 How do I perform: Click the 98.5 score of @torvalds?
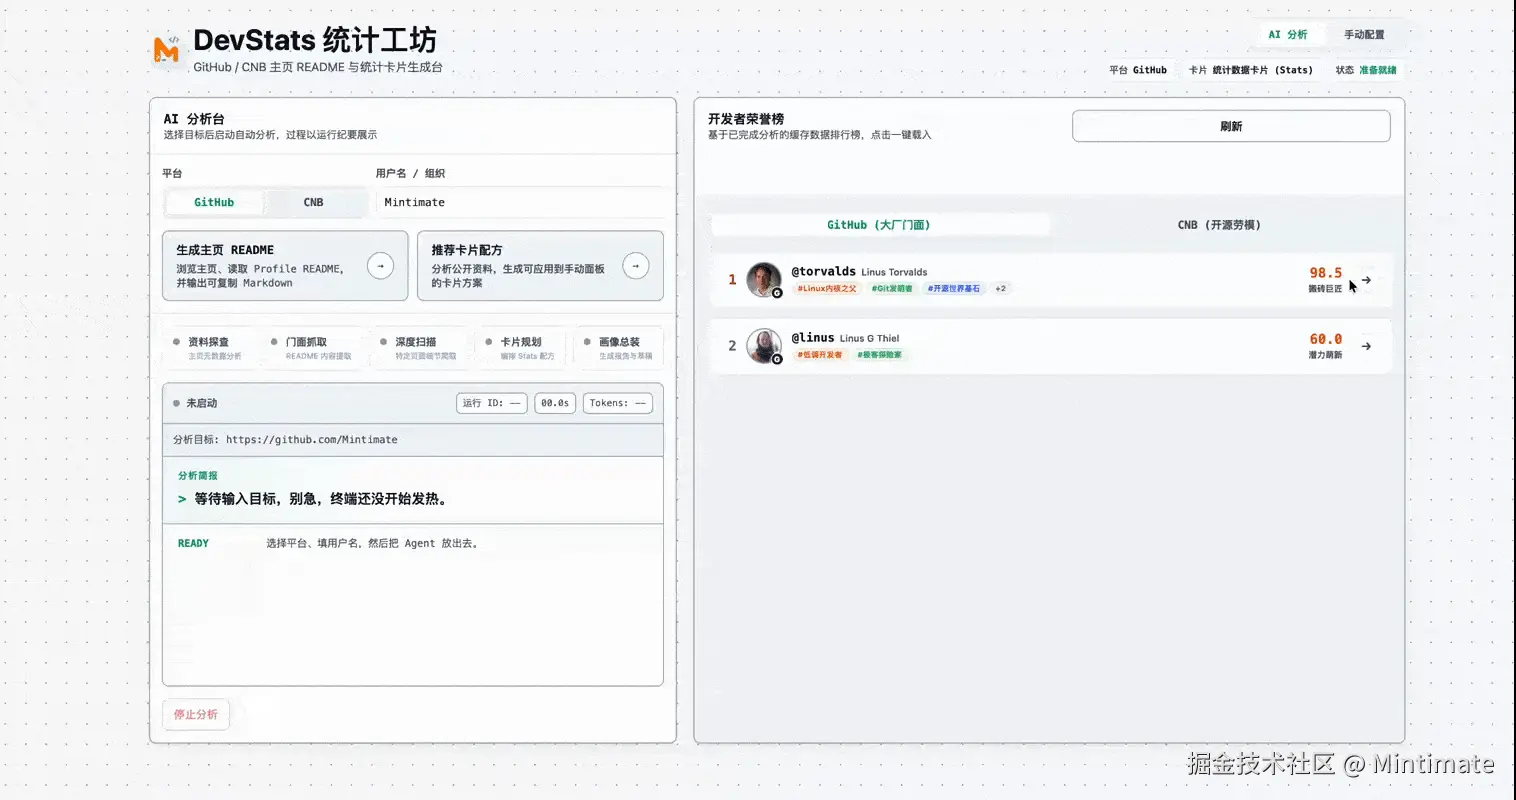1326,273
